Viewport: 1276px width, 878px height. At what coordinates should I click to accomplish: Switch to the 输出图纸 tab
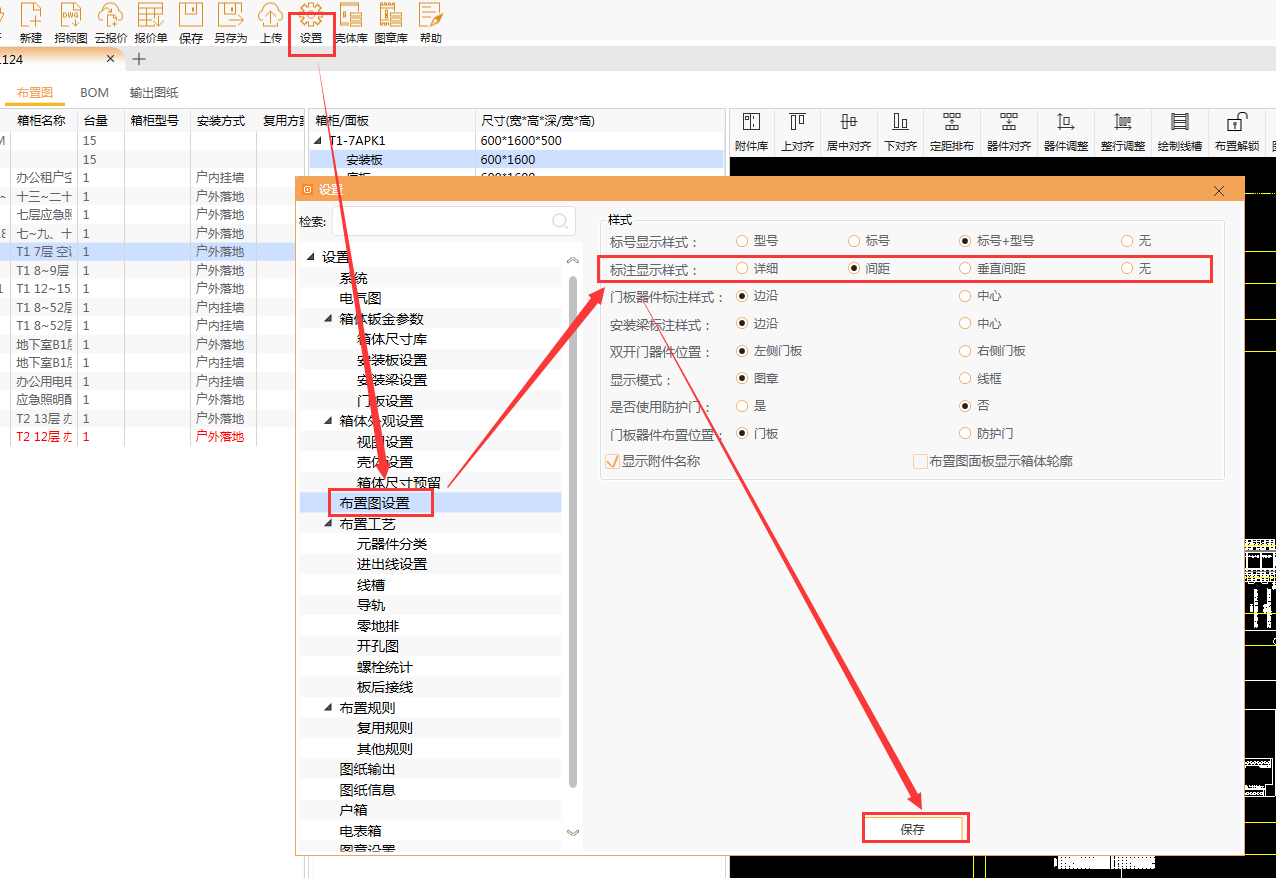click(x=154, y=93)
